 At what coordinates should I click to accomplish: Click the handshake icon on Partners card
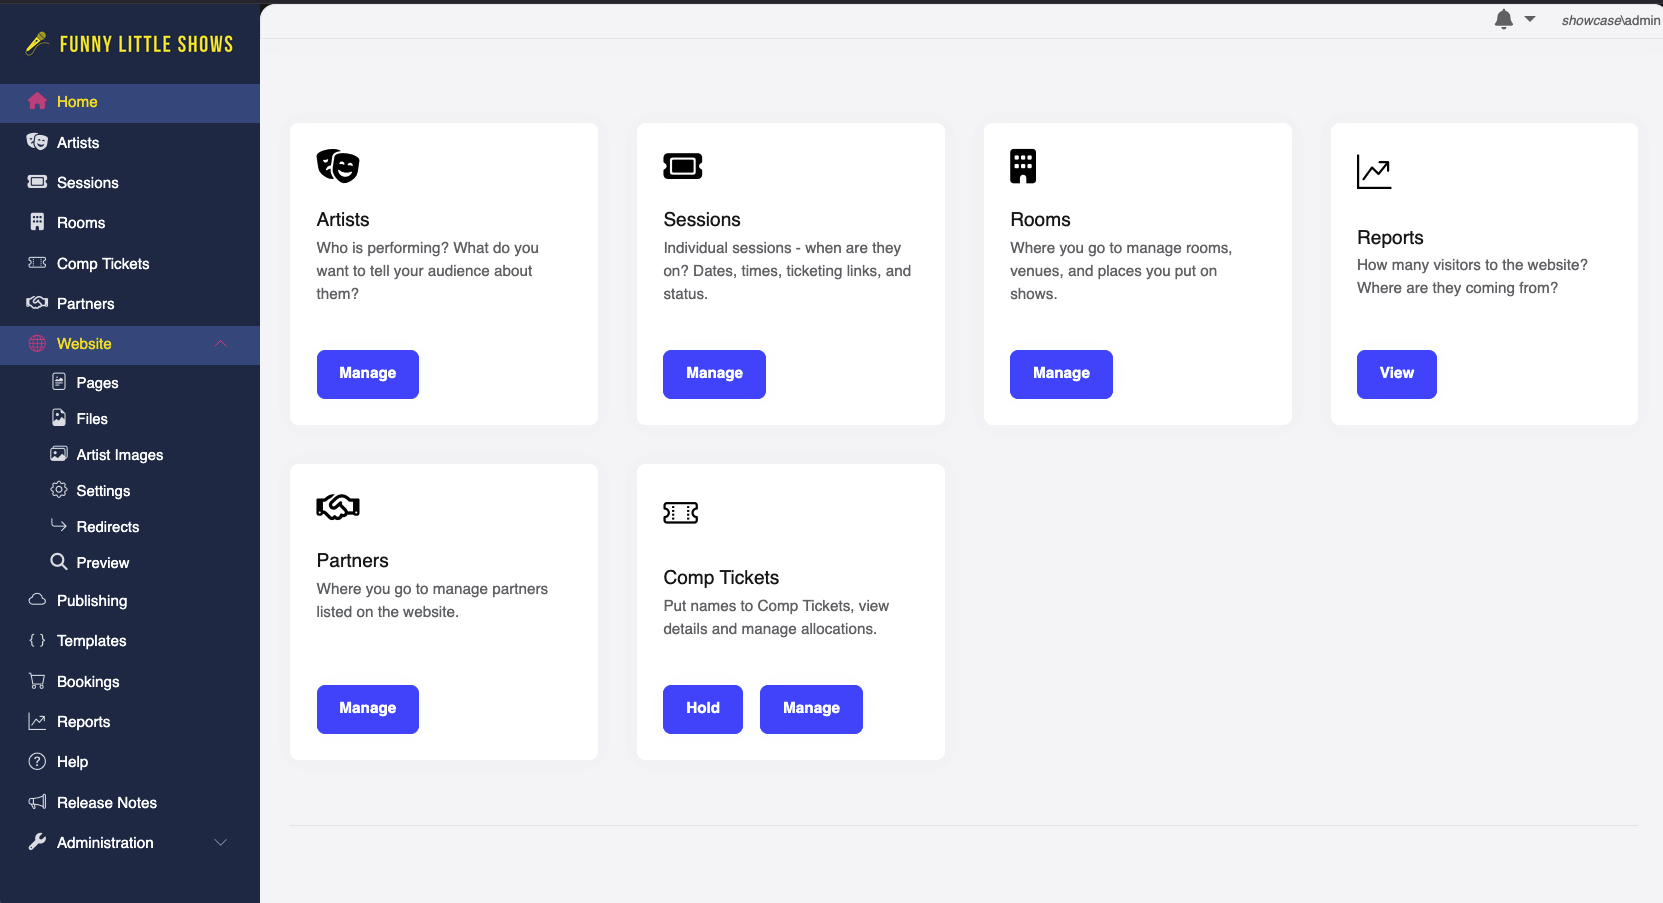tap(338, 507)
